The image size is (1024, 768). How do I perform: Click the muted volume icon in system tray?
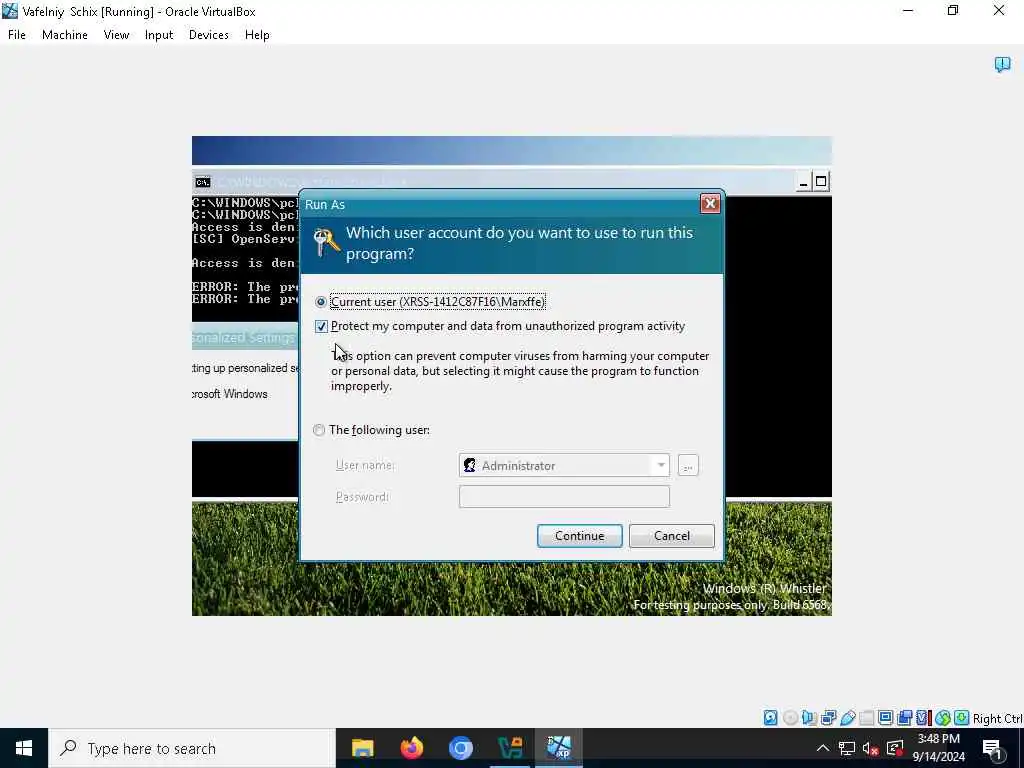pos(871,748)
